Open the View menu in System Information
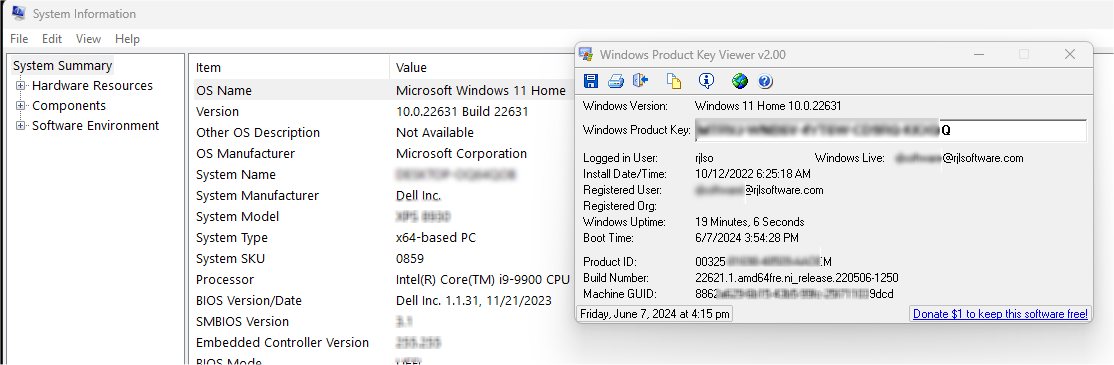This screenshot has height=365, width=1114. [x=89, y=39]
